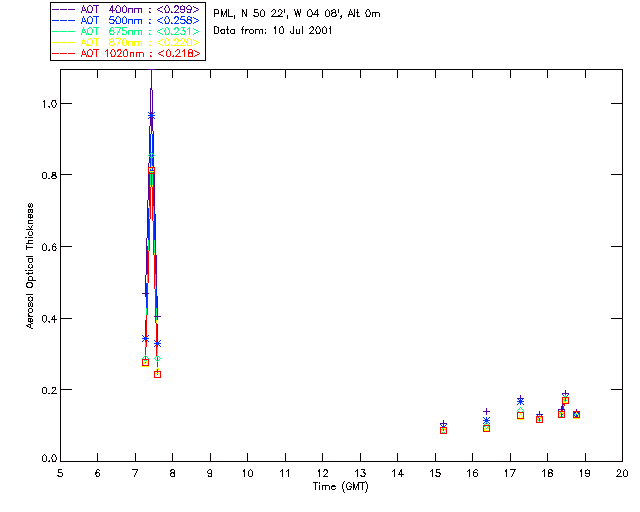Click the Time (GMT) axis label

341,486
